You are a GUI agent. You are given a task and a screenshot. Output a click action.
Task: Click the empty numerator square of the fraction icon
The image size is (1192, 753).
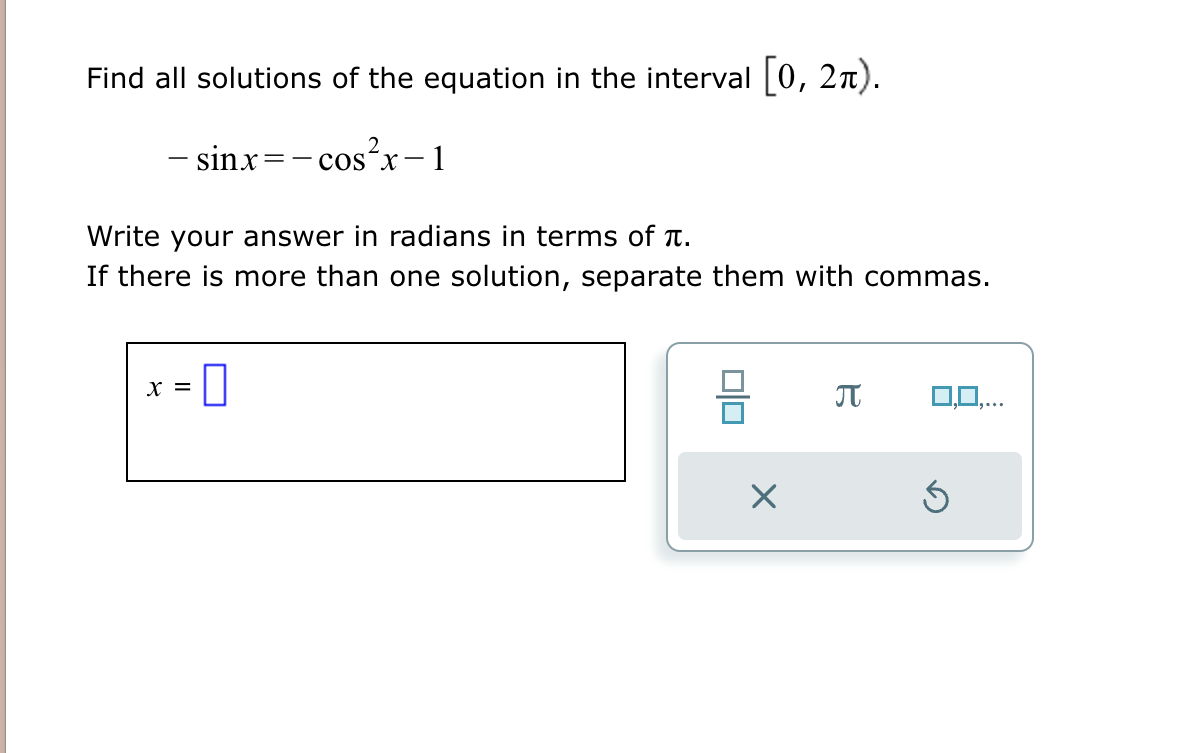(733, 381)
